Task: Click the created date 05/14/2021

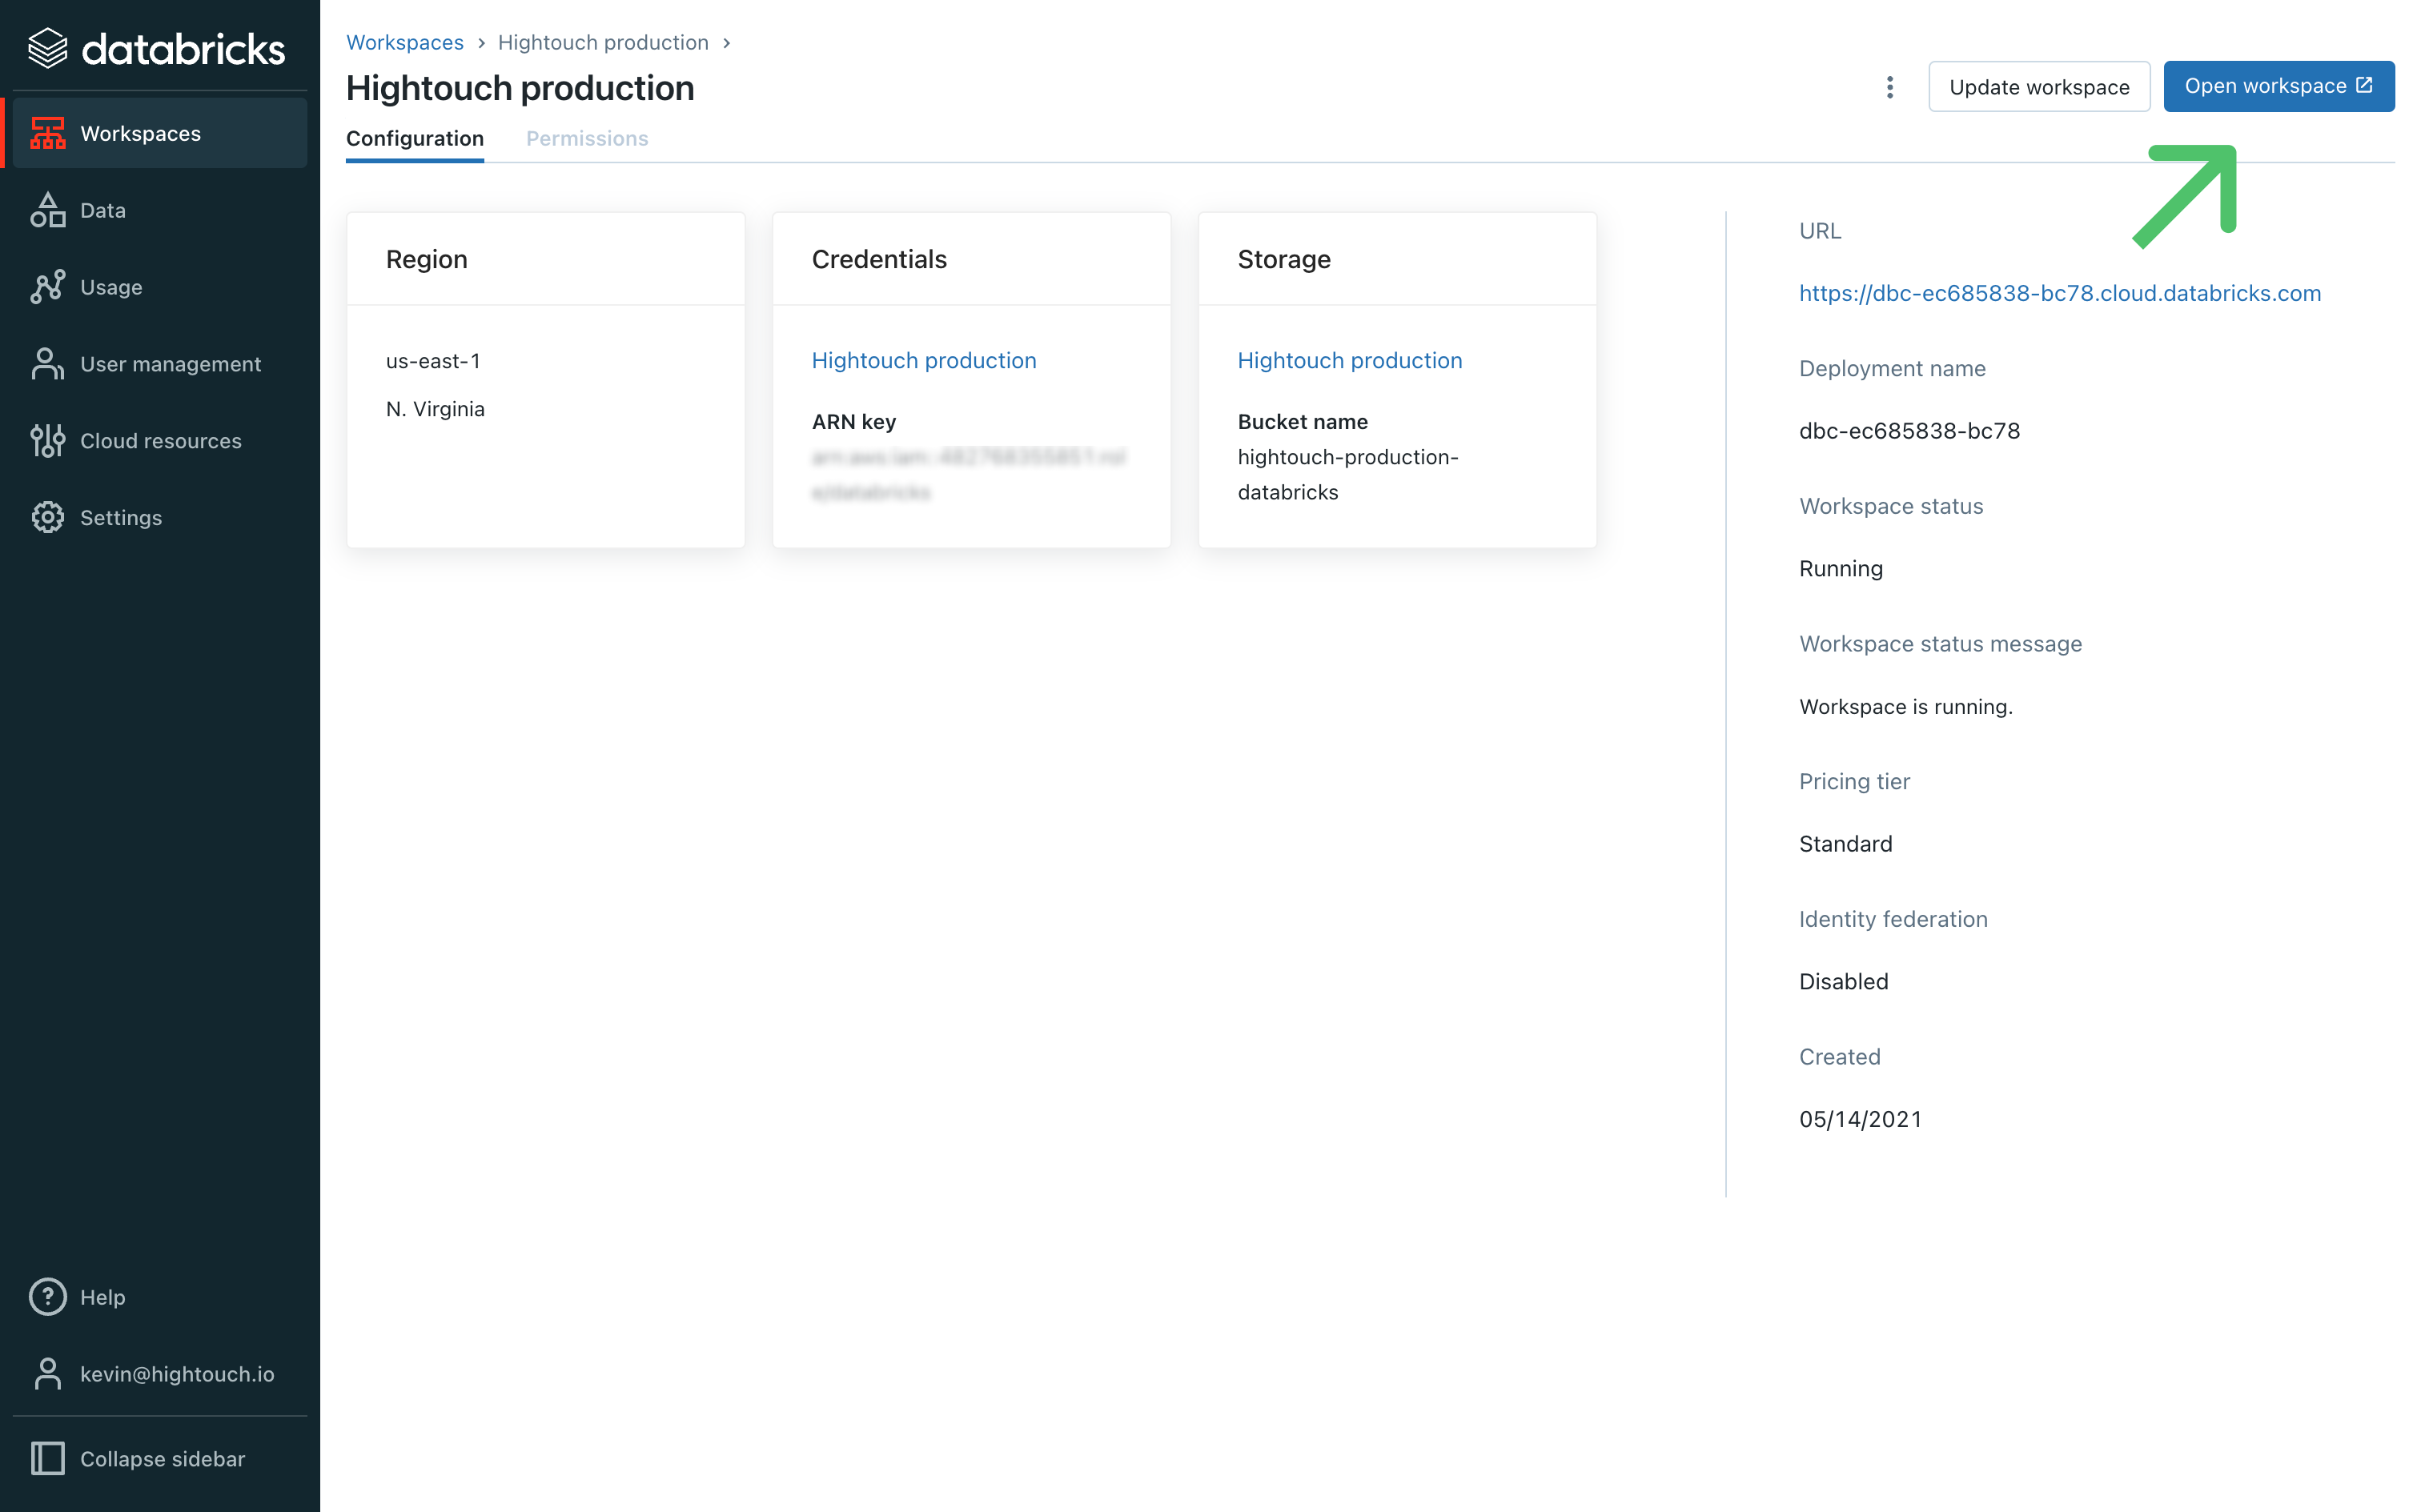Action: 1860,1119
